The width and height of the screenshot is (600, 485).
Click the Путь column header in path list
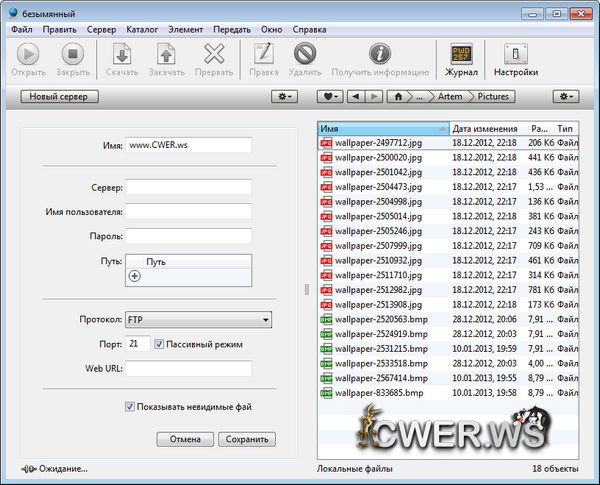click(189, 262)
